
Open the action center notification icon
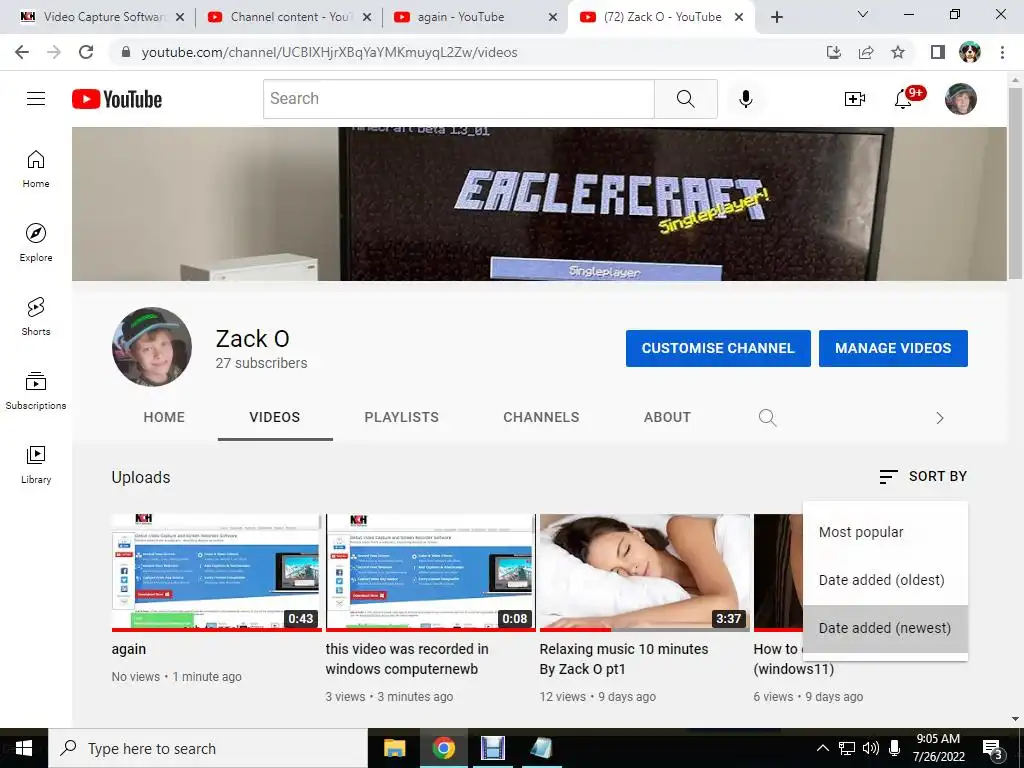tap(993, 749)
